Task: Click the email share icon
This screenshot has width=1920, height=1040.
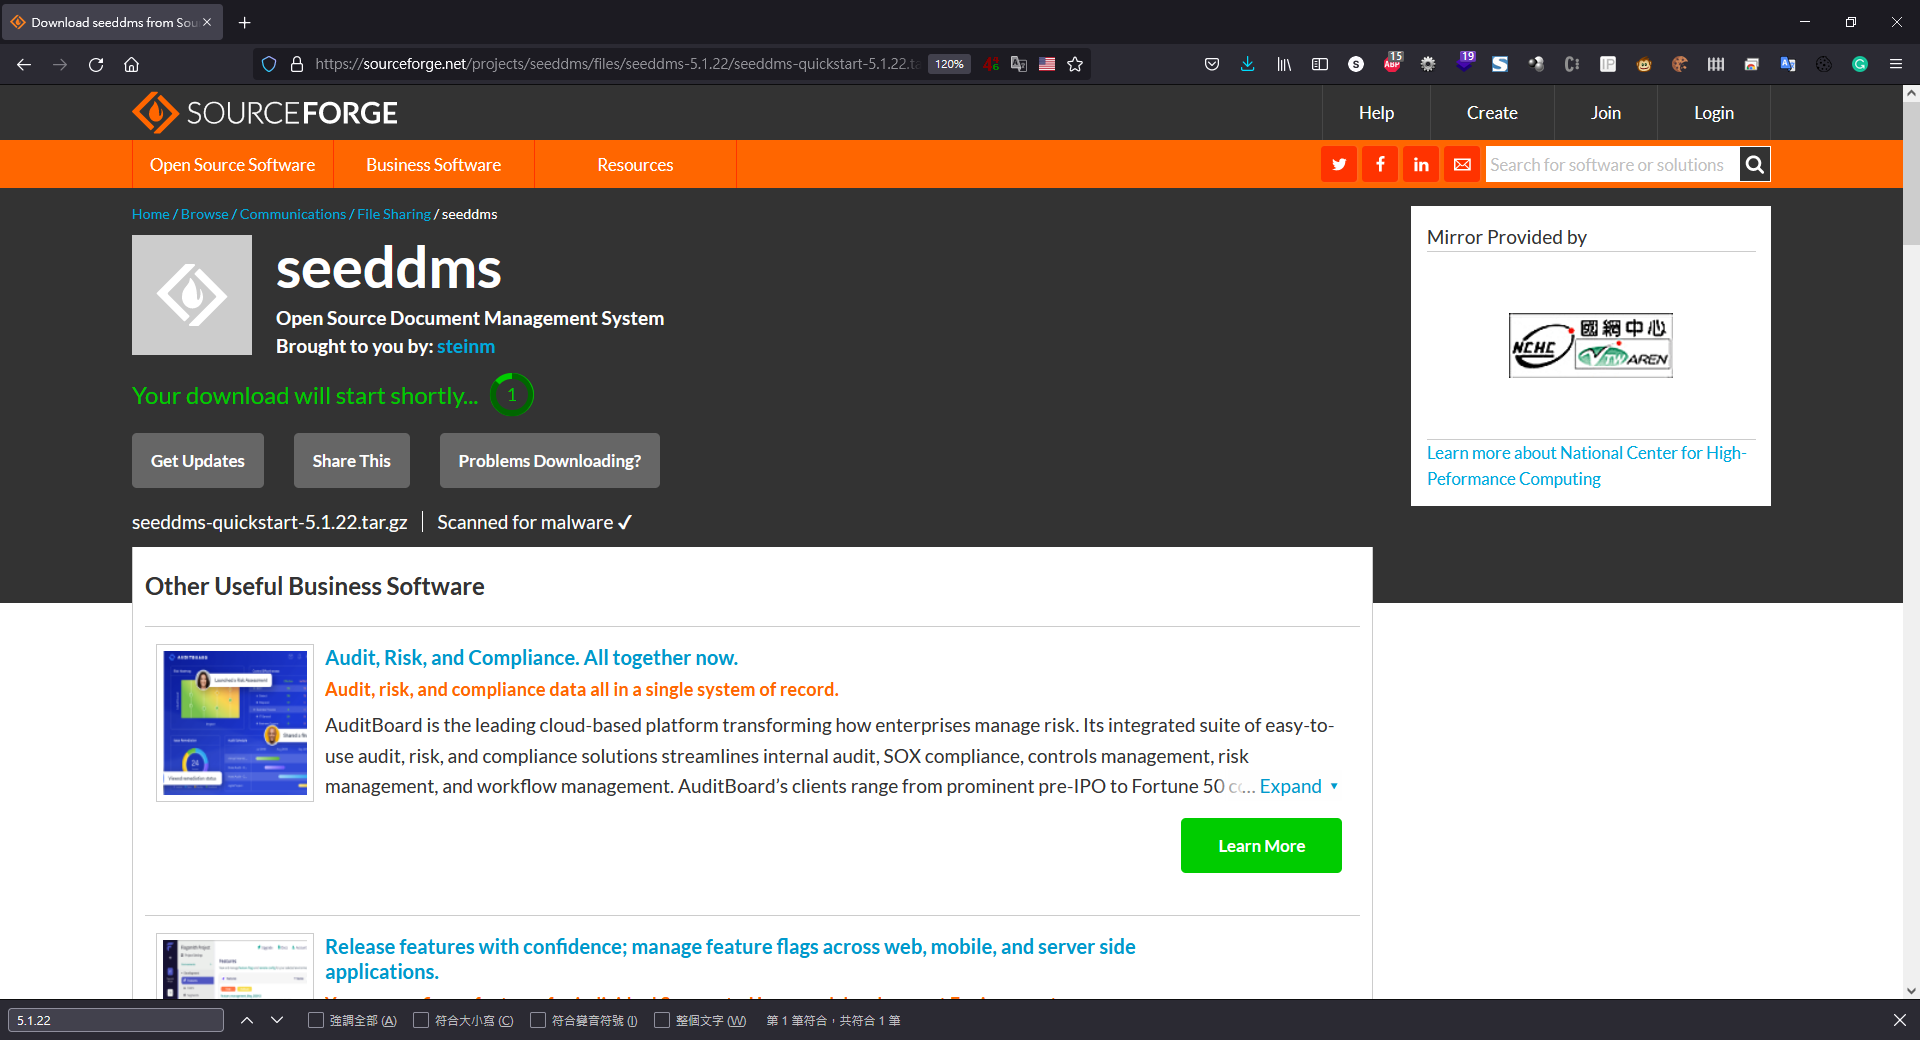Action: (x=1462, y=165)
